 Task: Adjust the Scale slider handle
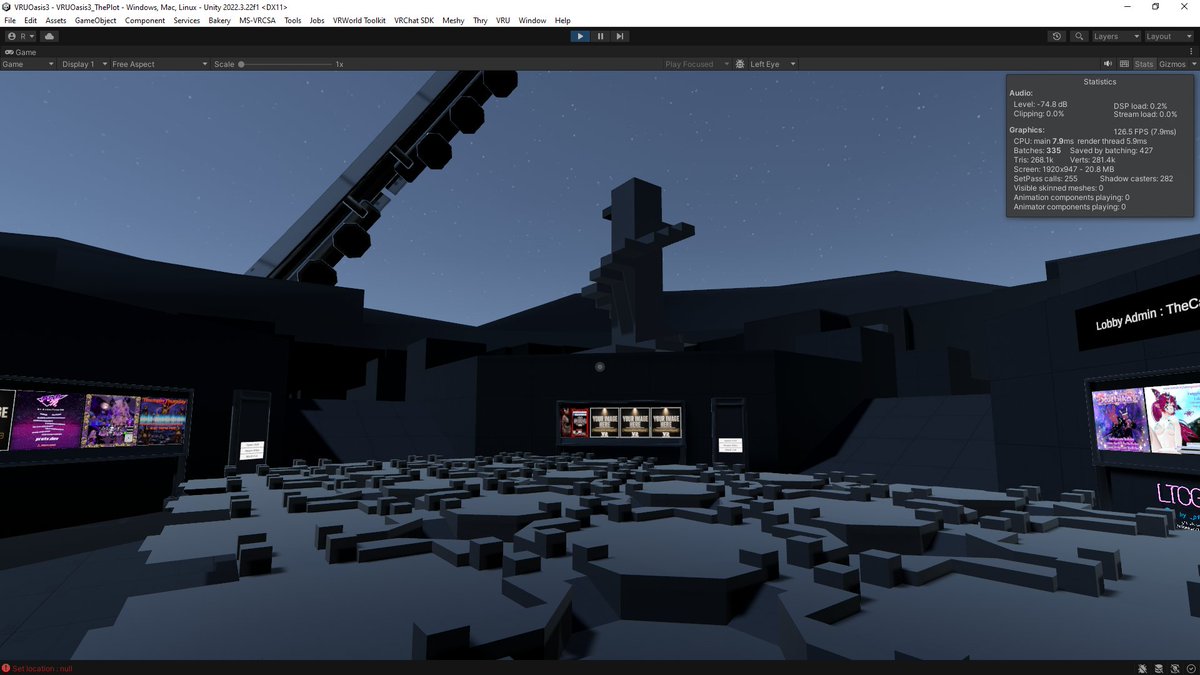(241, 64)
